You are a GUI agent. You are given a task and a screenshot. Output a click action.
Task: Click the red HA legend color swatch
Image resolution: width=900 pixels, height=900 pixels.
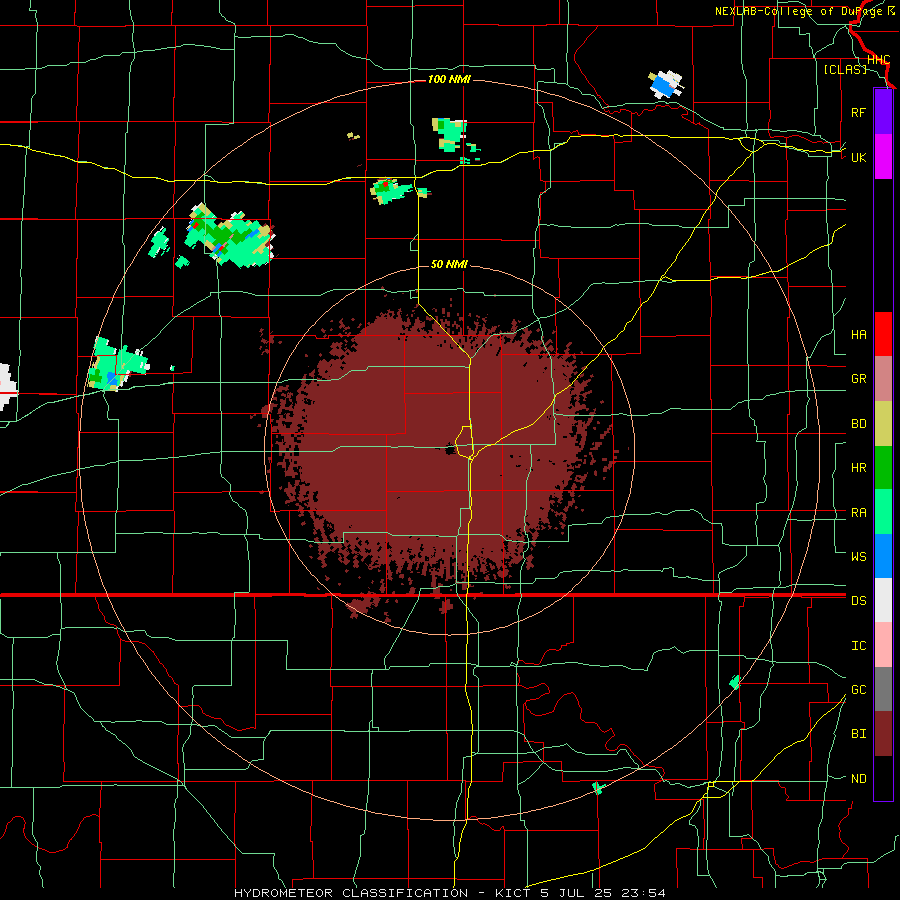point(883,334)
